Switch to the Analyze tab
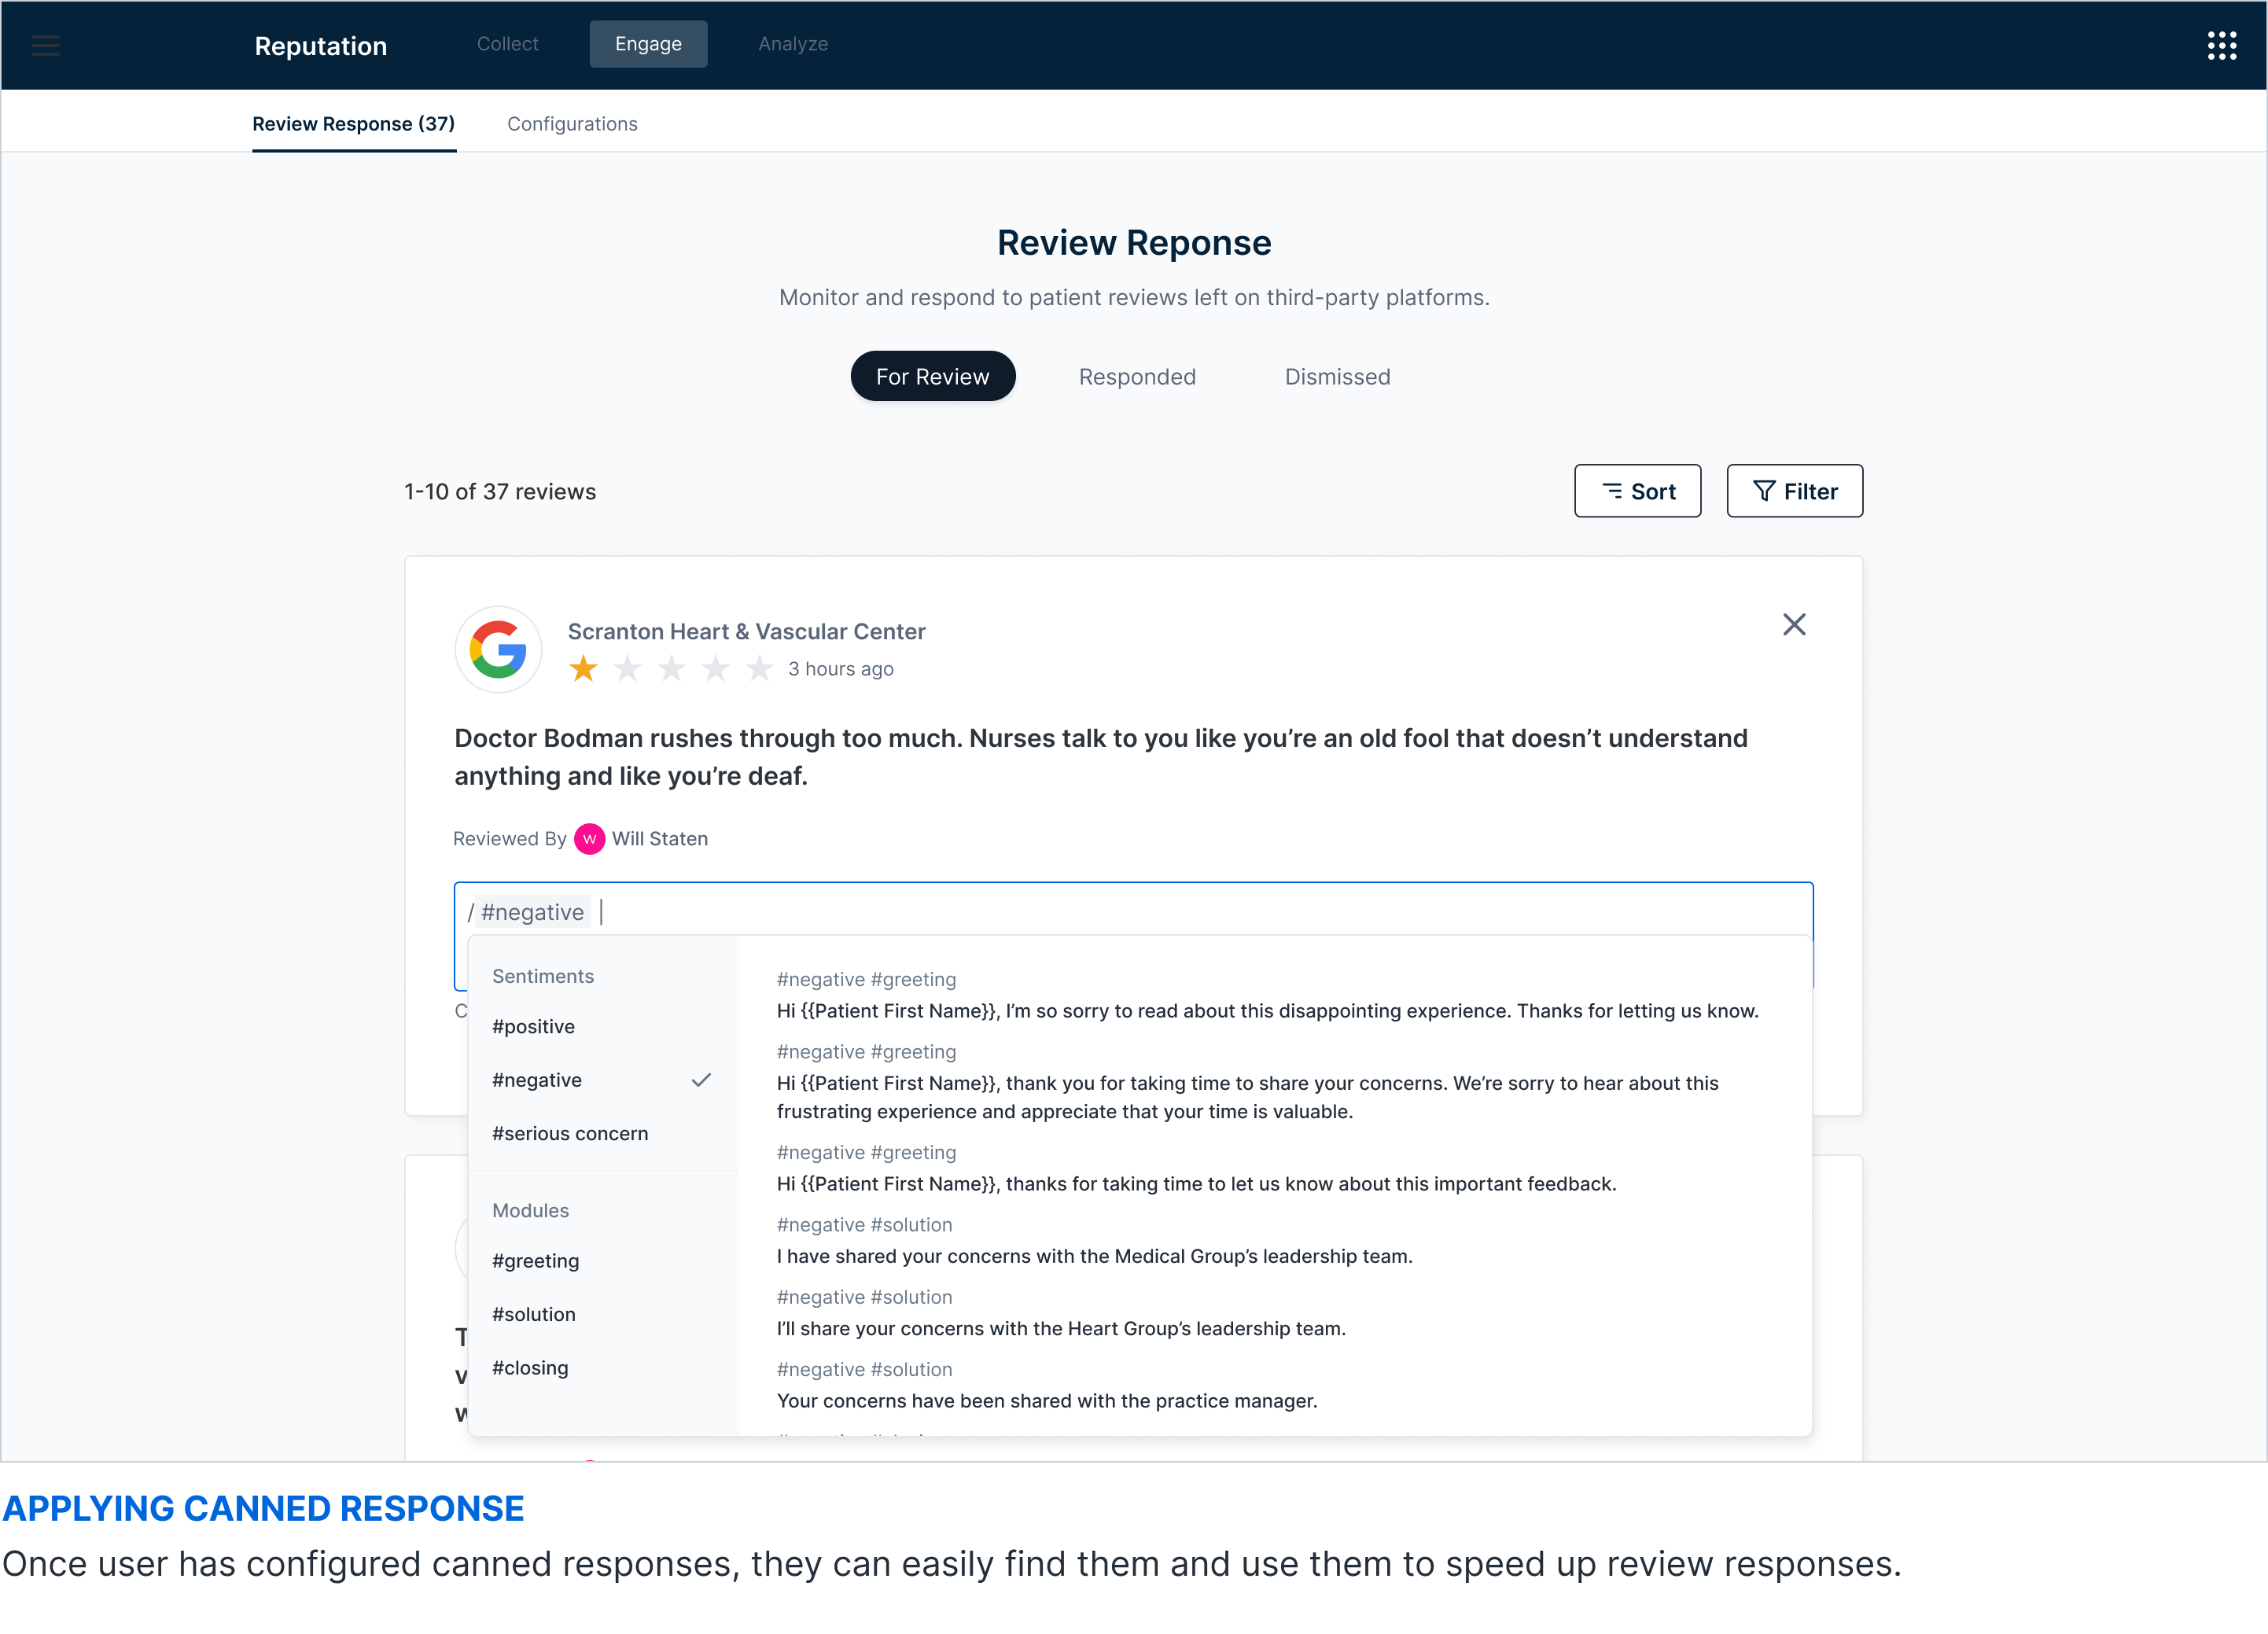Viewport: 2268px width, 1634px height. [792, 44]
